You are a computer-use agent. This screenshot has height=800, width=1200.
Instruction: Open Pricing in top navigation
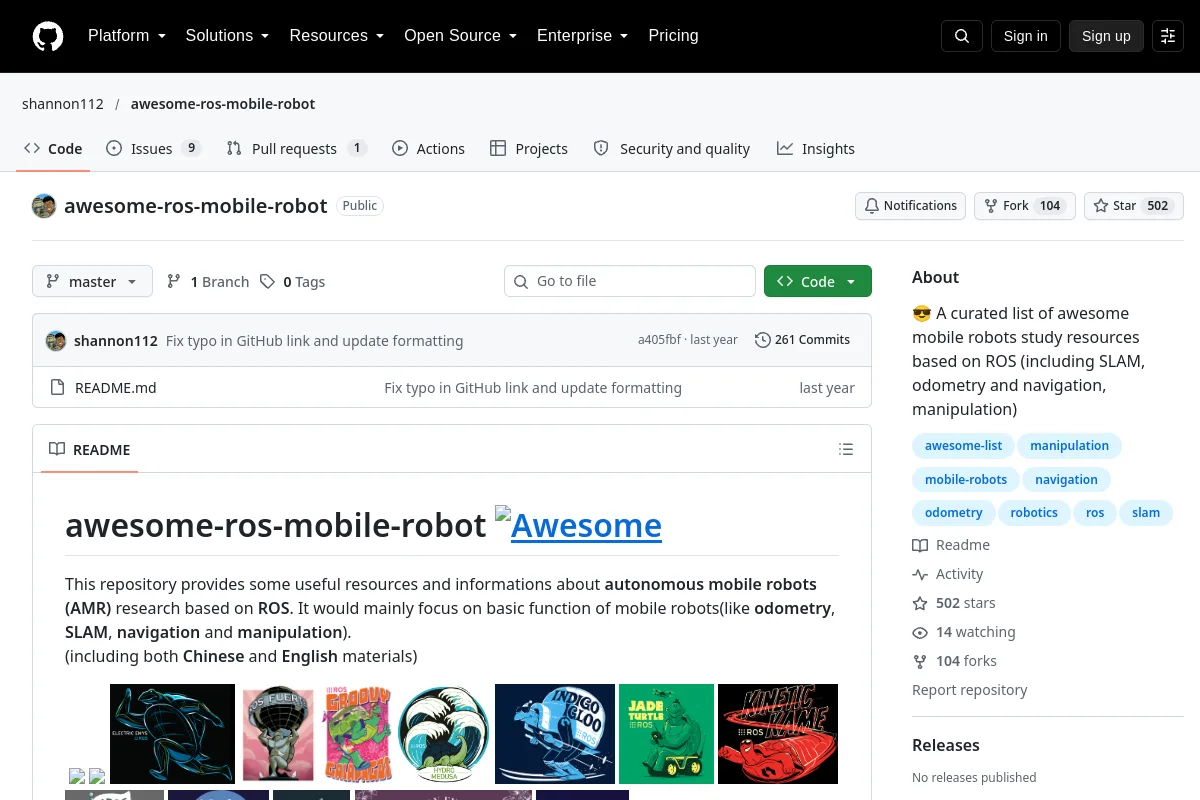(673, 36)
